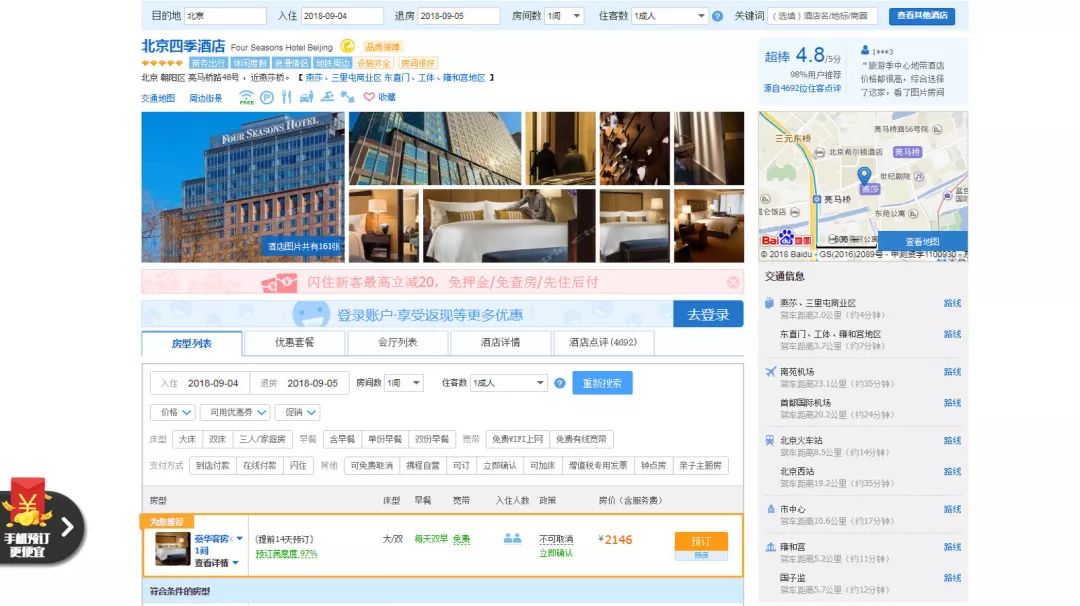Close the pink 闪住 promotion banner
The image size is (1080, 606).
733,282
